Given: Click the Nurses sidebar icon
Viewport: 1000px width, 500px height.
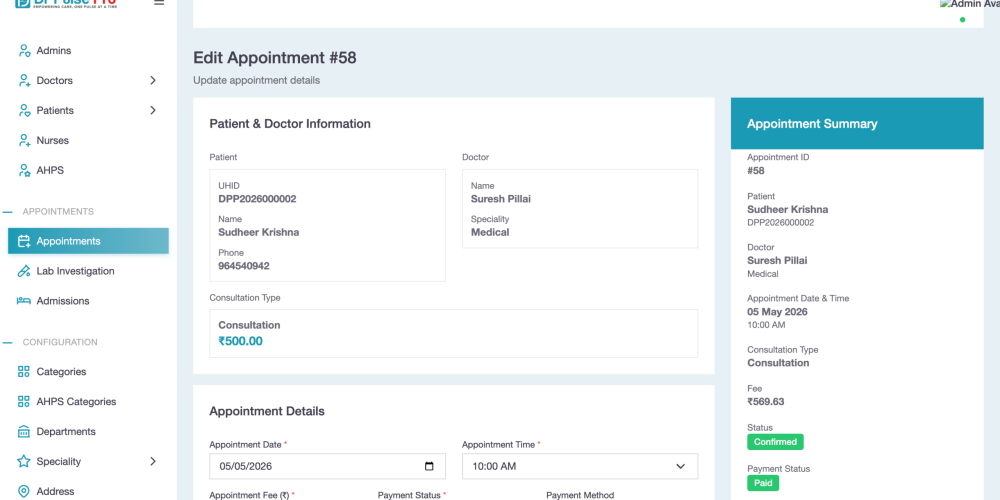Looking at the screenshot, I should tap(24, 140).
